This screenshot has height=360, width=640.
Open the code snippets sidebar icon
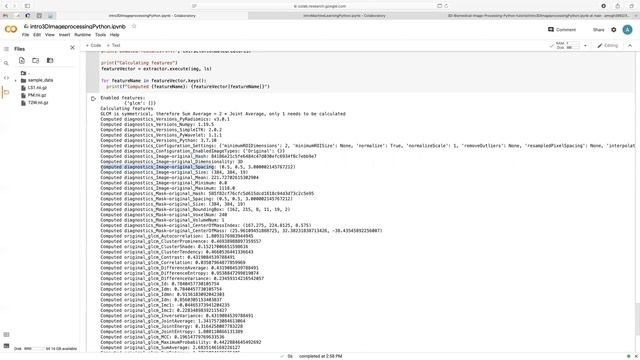click(x=6, y=78)
